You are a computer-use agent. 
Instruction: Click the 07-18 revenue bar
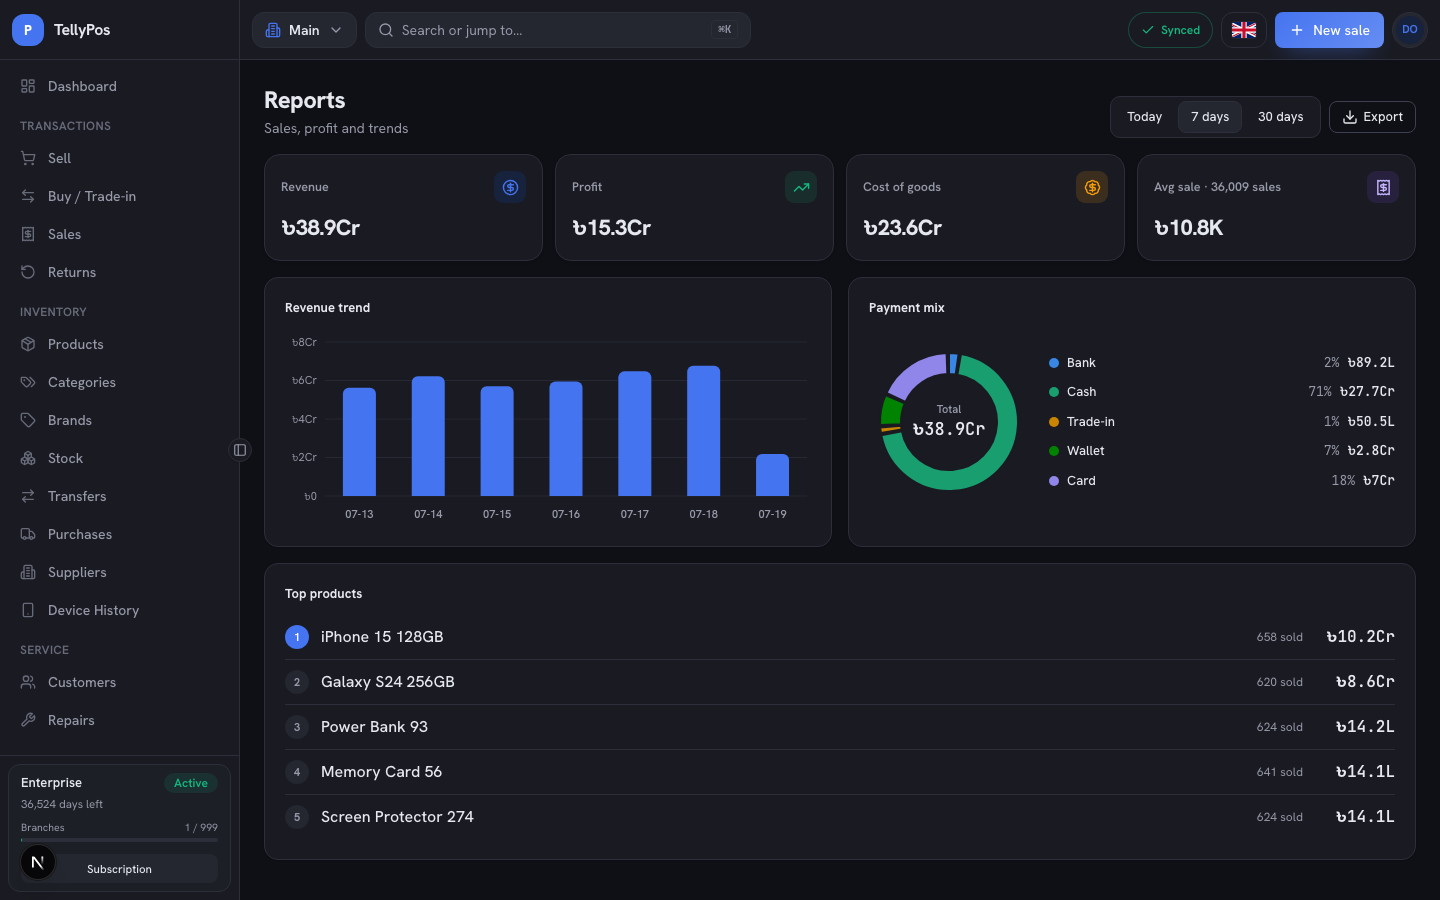[x=703, y=431]
